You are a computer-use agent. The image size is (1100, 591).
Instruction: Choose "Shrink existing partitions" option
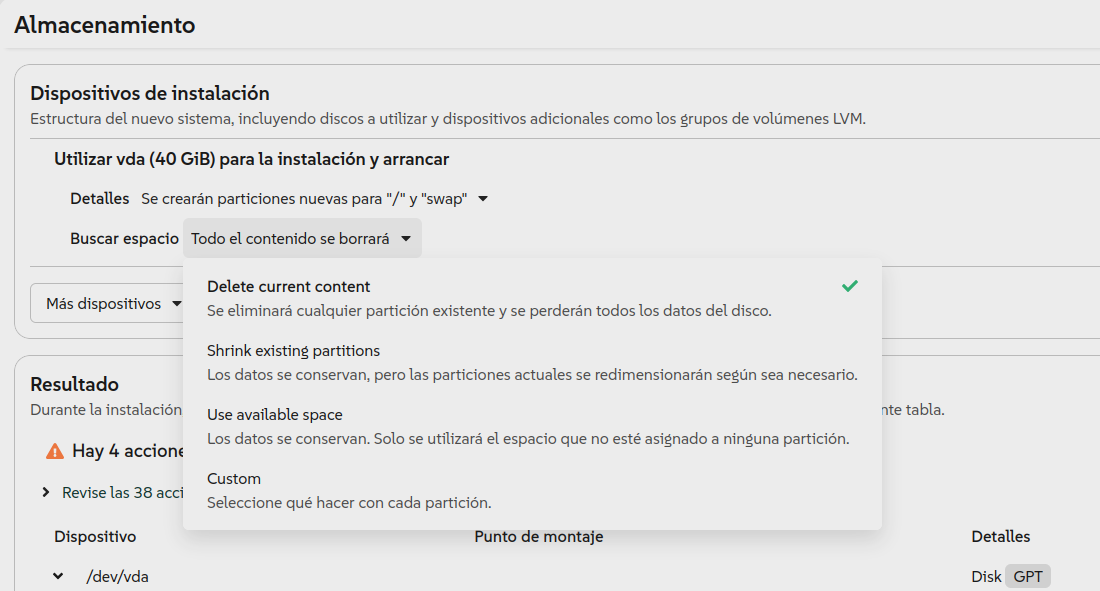click(293, 351)
